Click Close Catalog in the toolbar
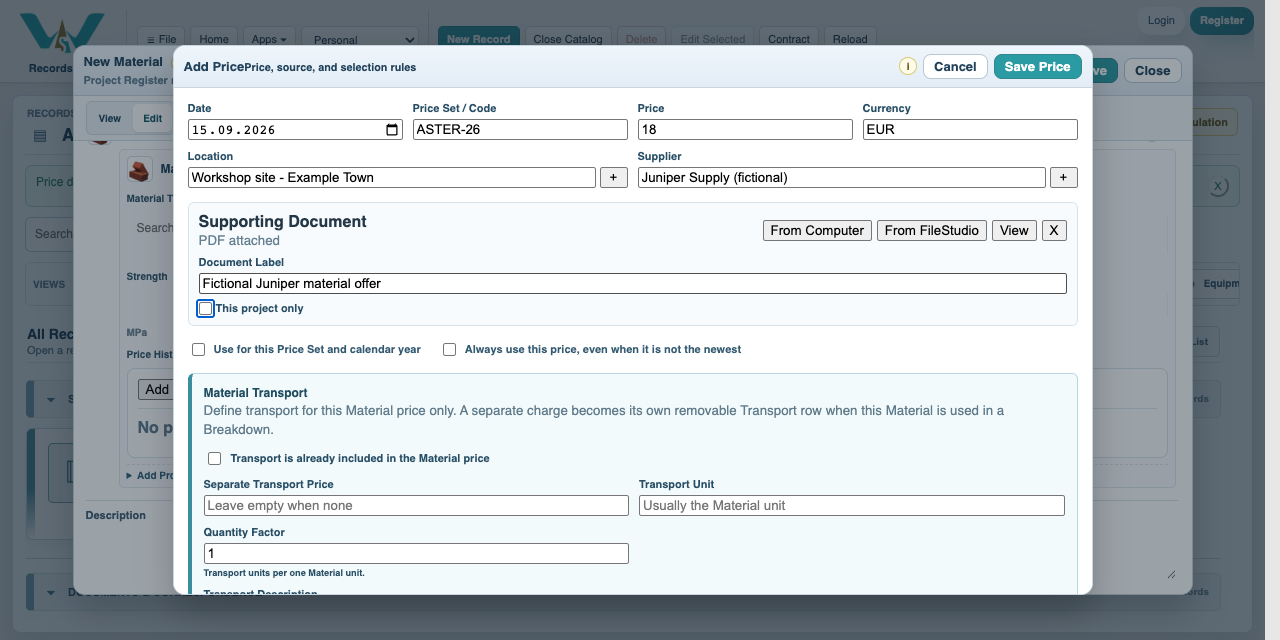The height and width of the screenshot is (640, 1280). pyautogui.click(x=568, y=40)
